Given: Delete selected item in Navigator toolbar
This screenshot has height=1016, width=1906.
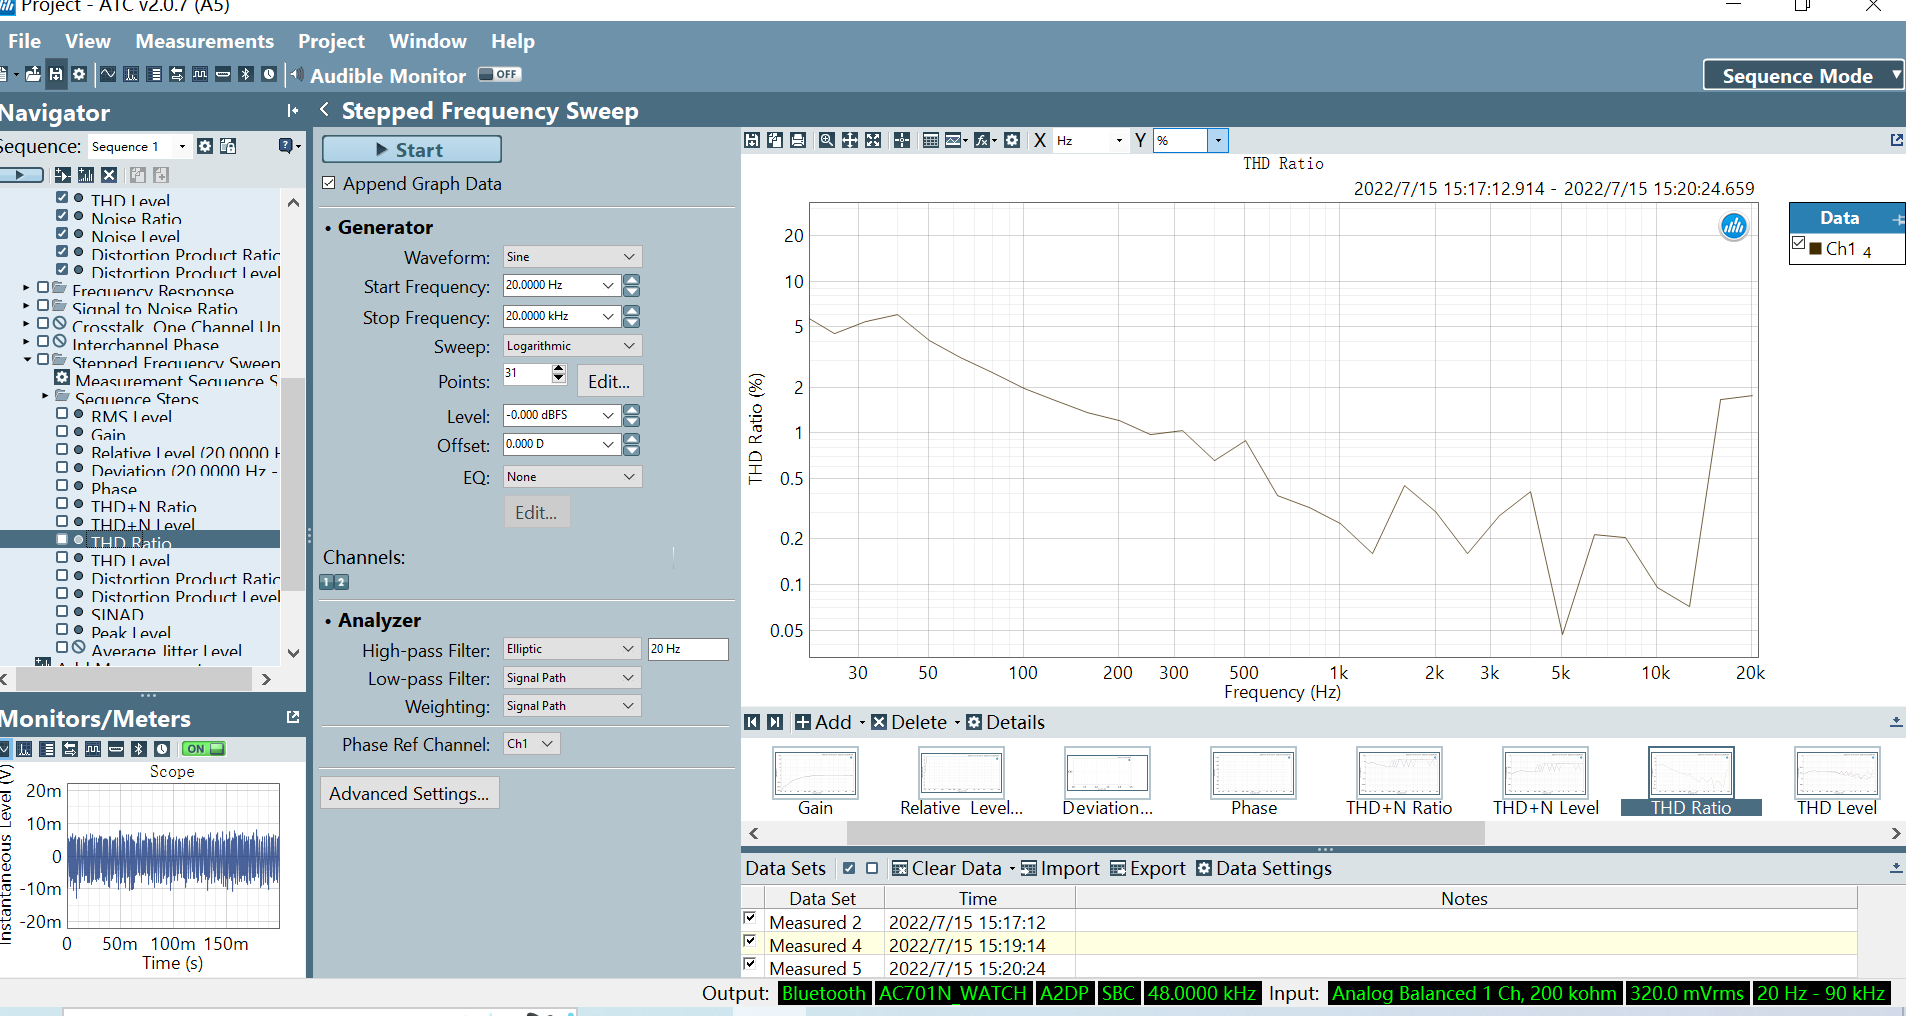Looking at the screenshot, I should pos(109,175).
